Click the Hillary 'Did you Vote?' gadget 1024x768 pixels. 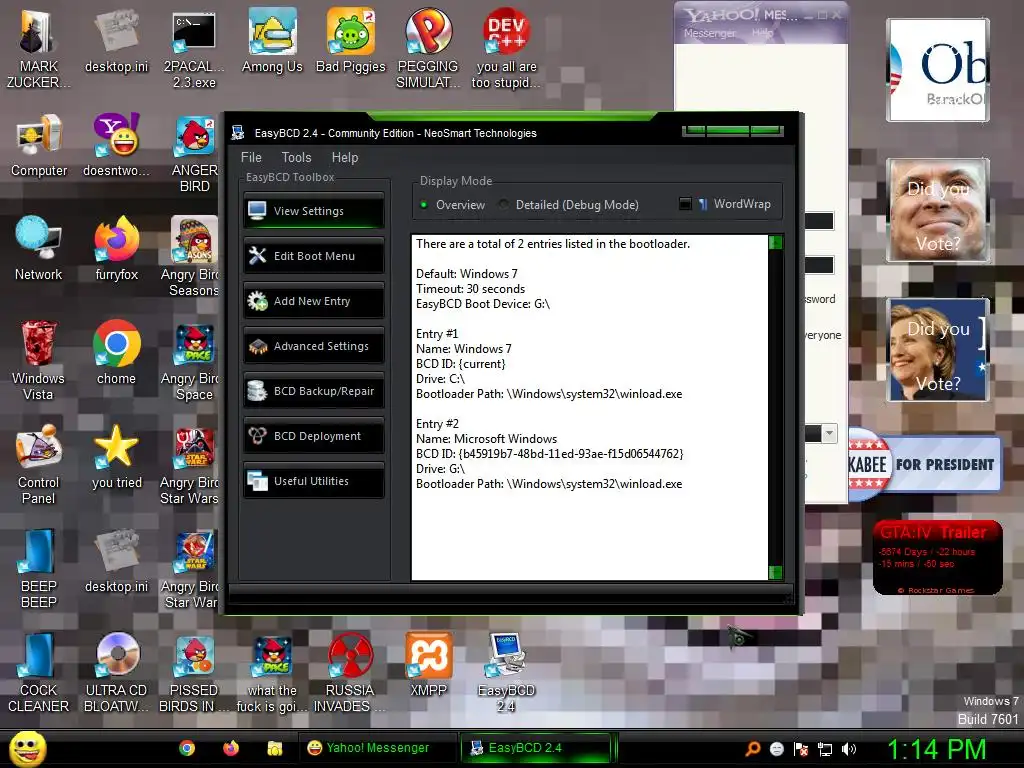pos(938,350)
